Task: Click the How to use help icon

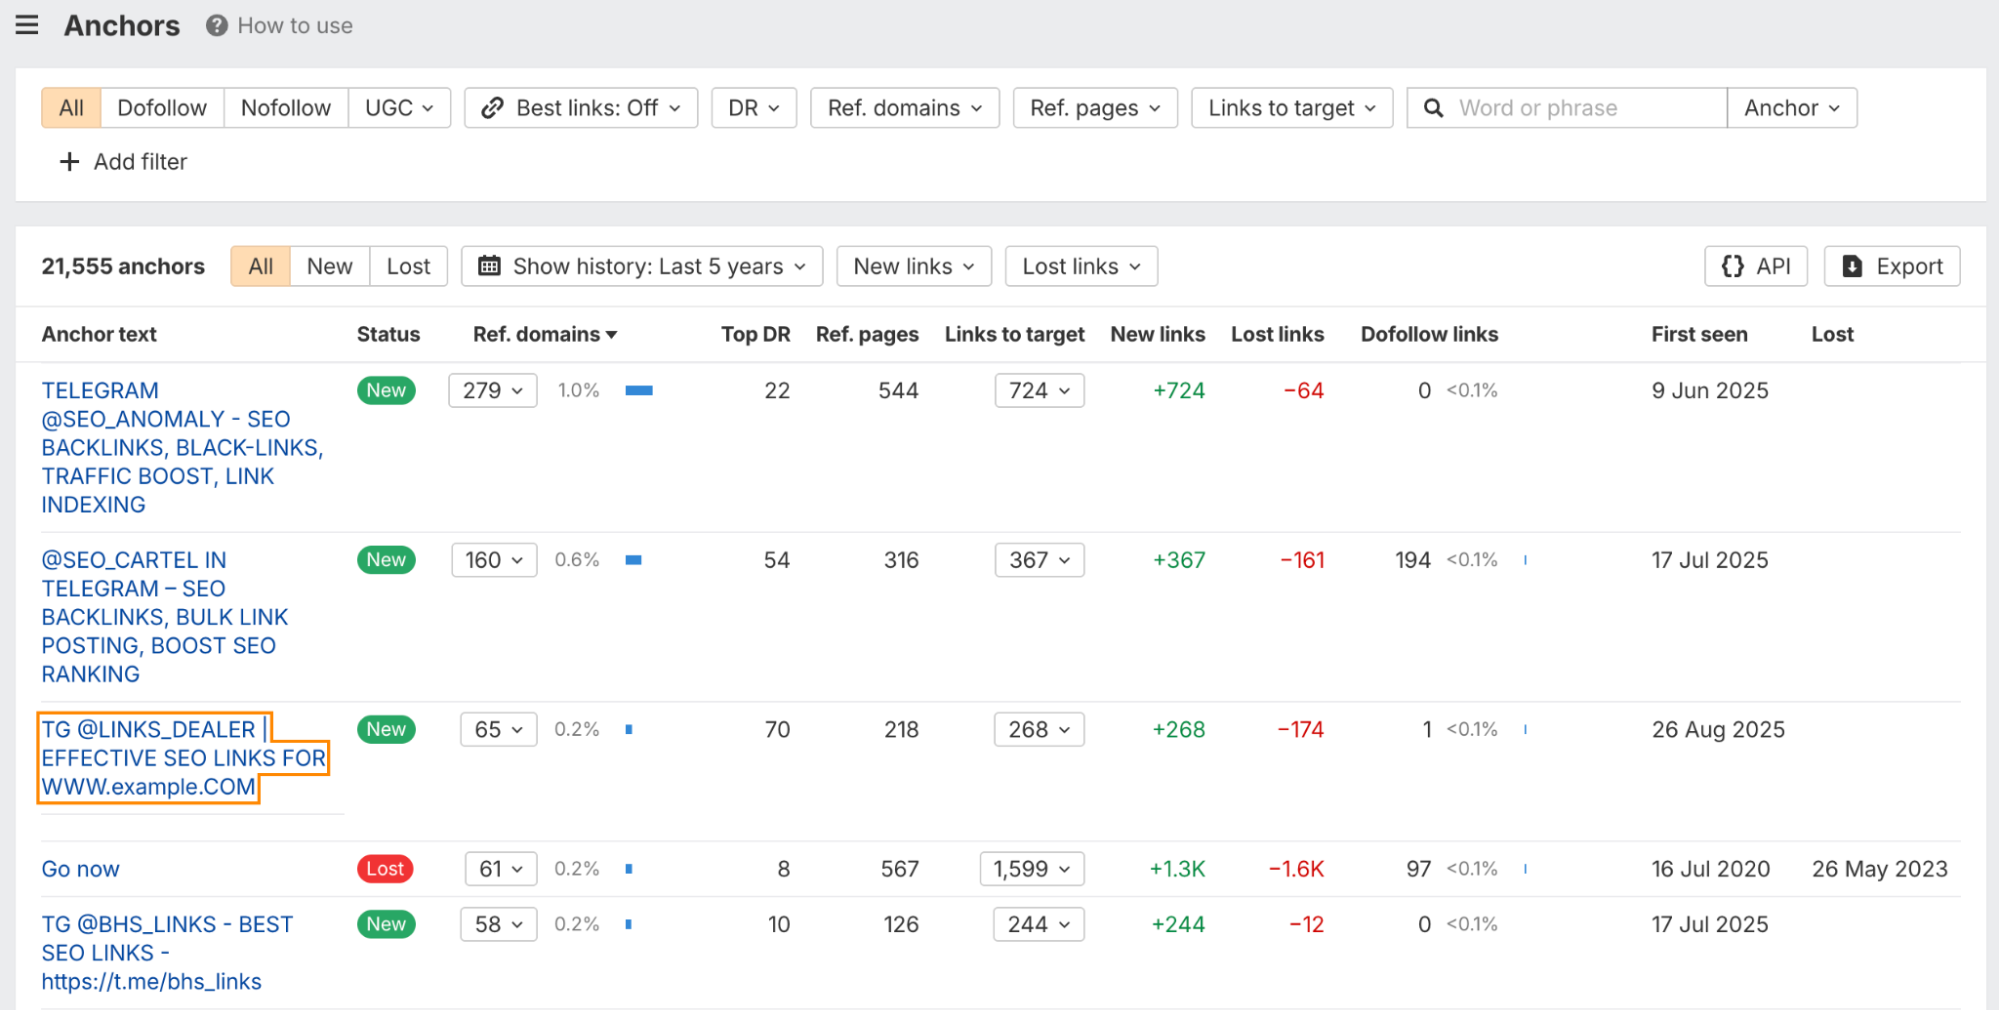Action: click(217, 26)
